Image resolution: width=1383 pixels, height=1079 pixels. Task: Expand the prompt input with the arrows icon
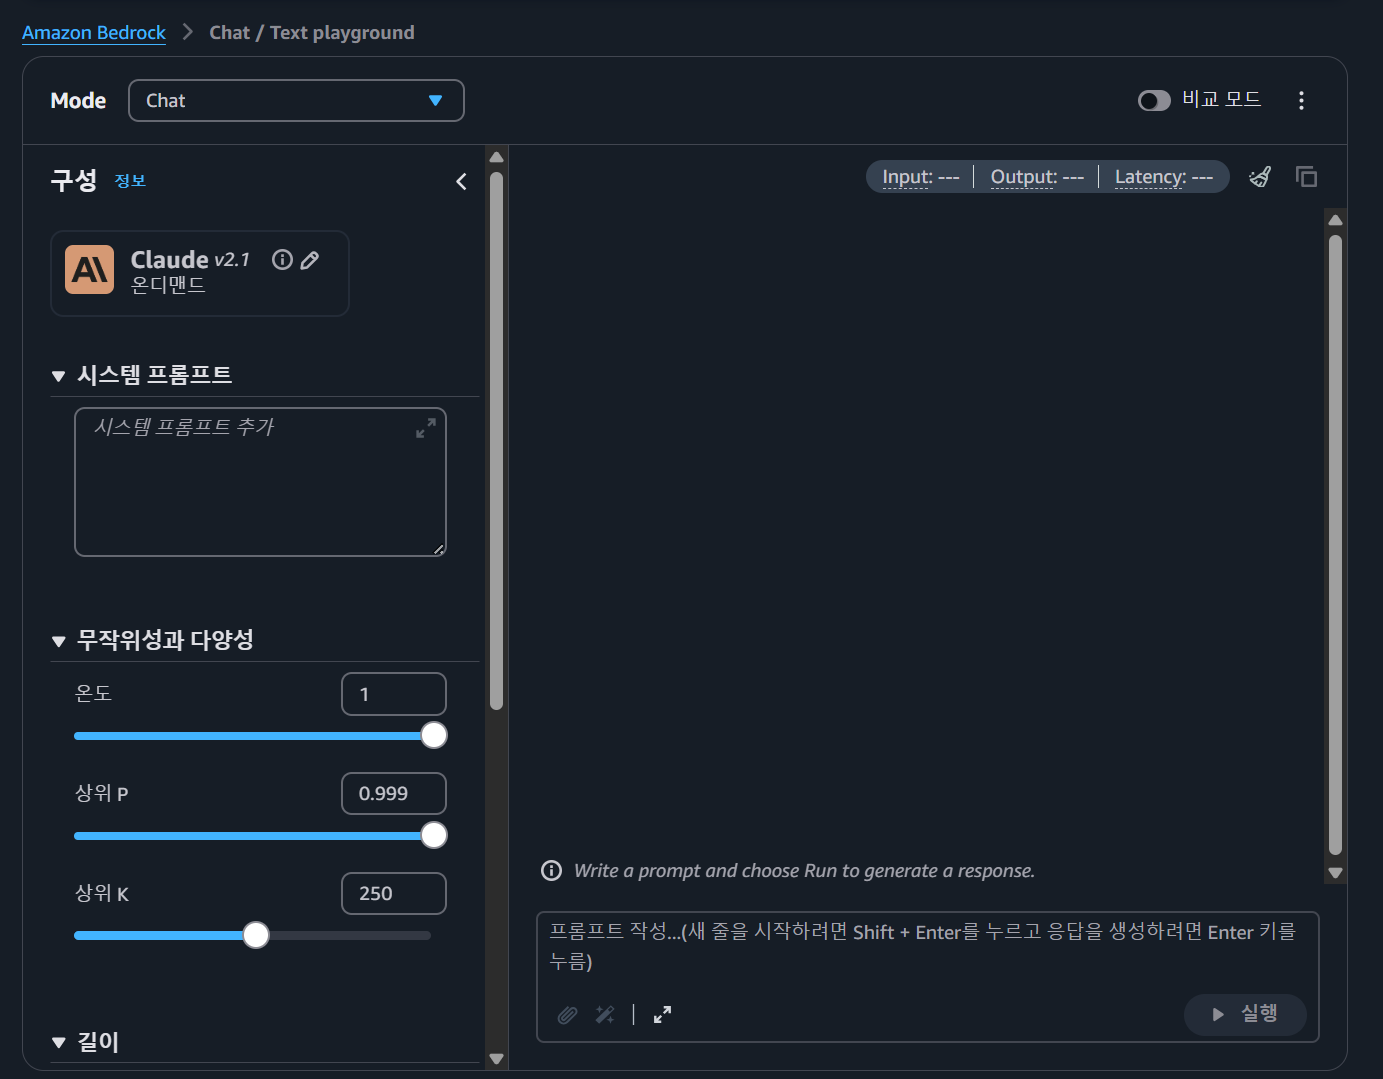[x=662, y=1014]
